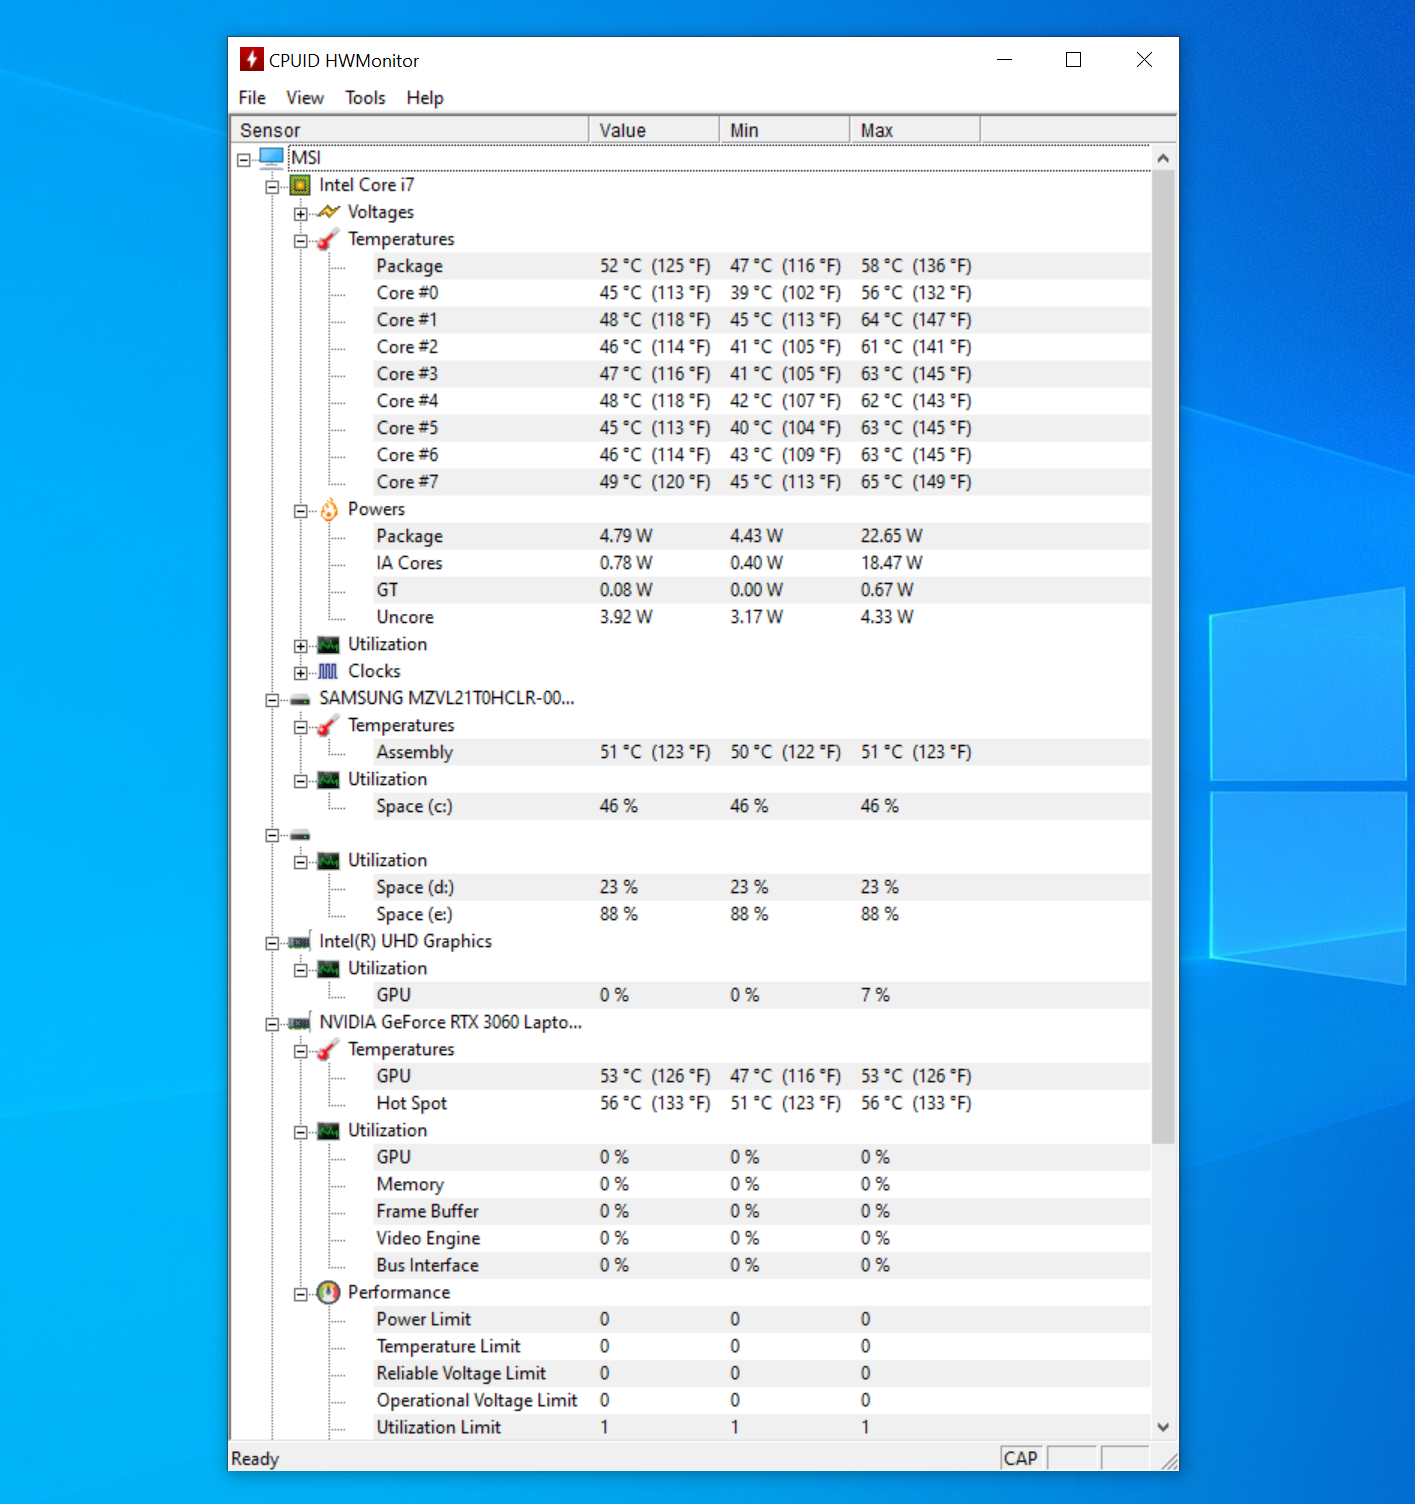Click the NVIDIA Temperatures thermometer icon

pyautogui.click(x=328, y=1049)
